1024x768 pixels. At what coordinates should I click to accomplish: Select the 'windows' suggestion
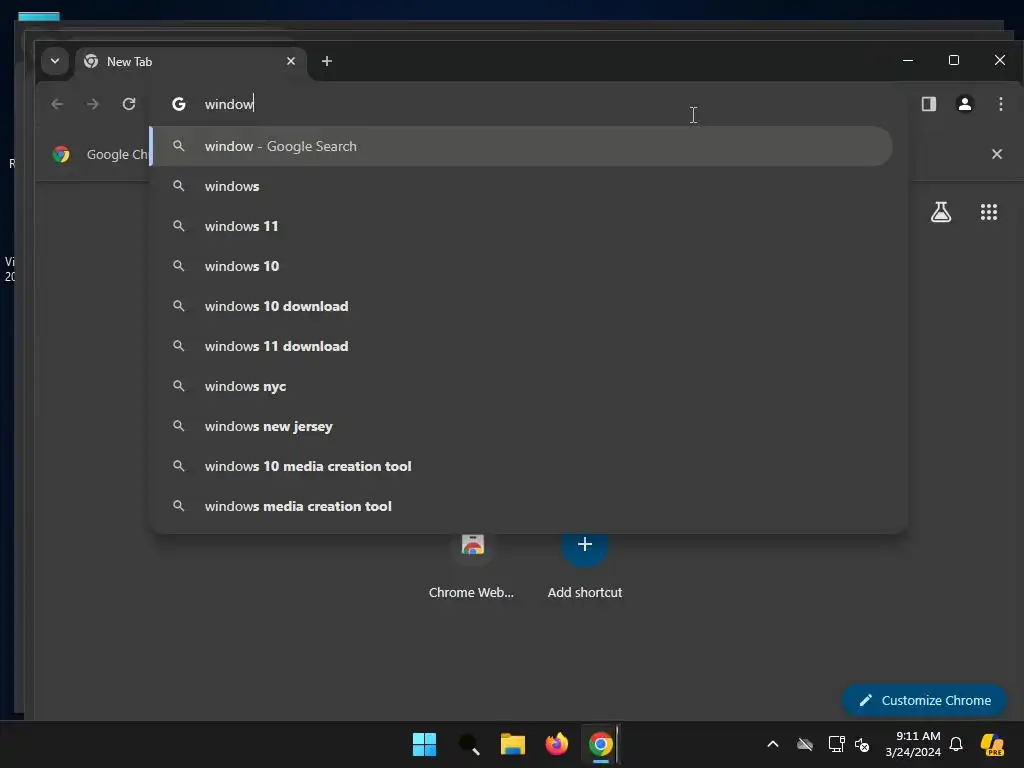(x=521, y=186)
